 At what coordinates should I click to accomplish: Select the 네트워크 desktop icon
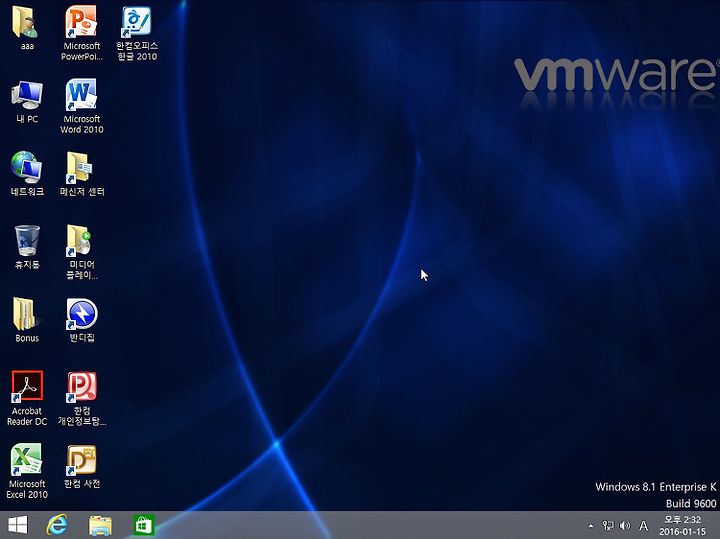27,174
